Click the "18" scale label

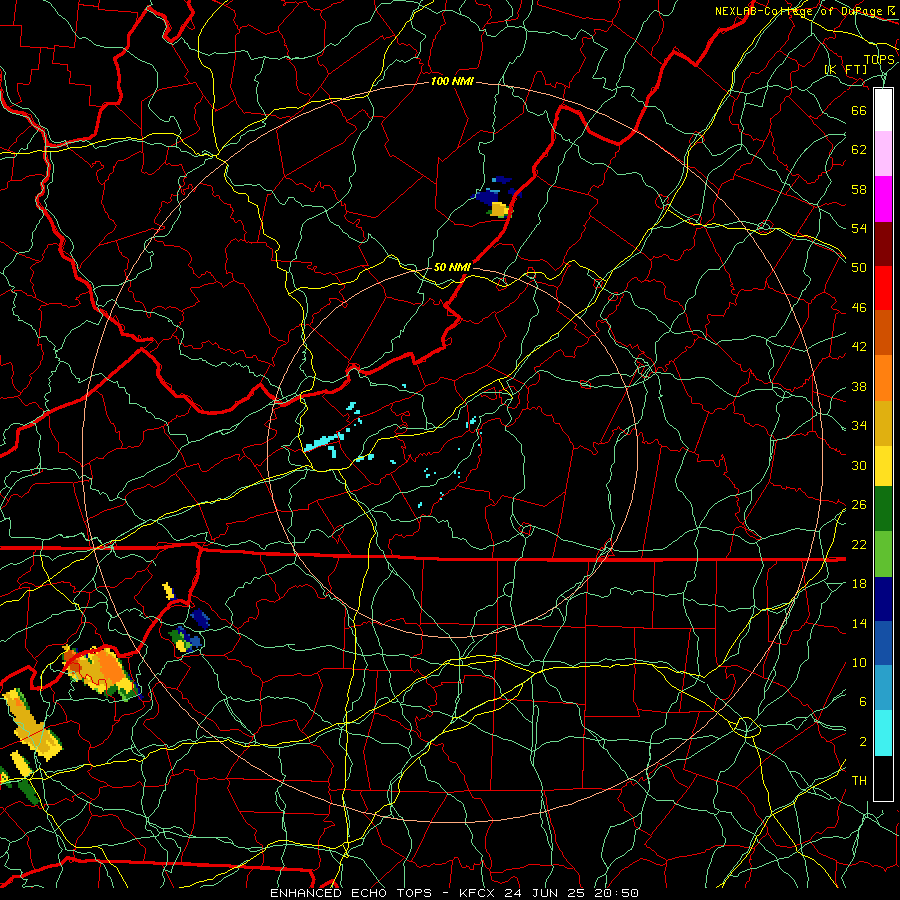859,584
